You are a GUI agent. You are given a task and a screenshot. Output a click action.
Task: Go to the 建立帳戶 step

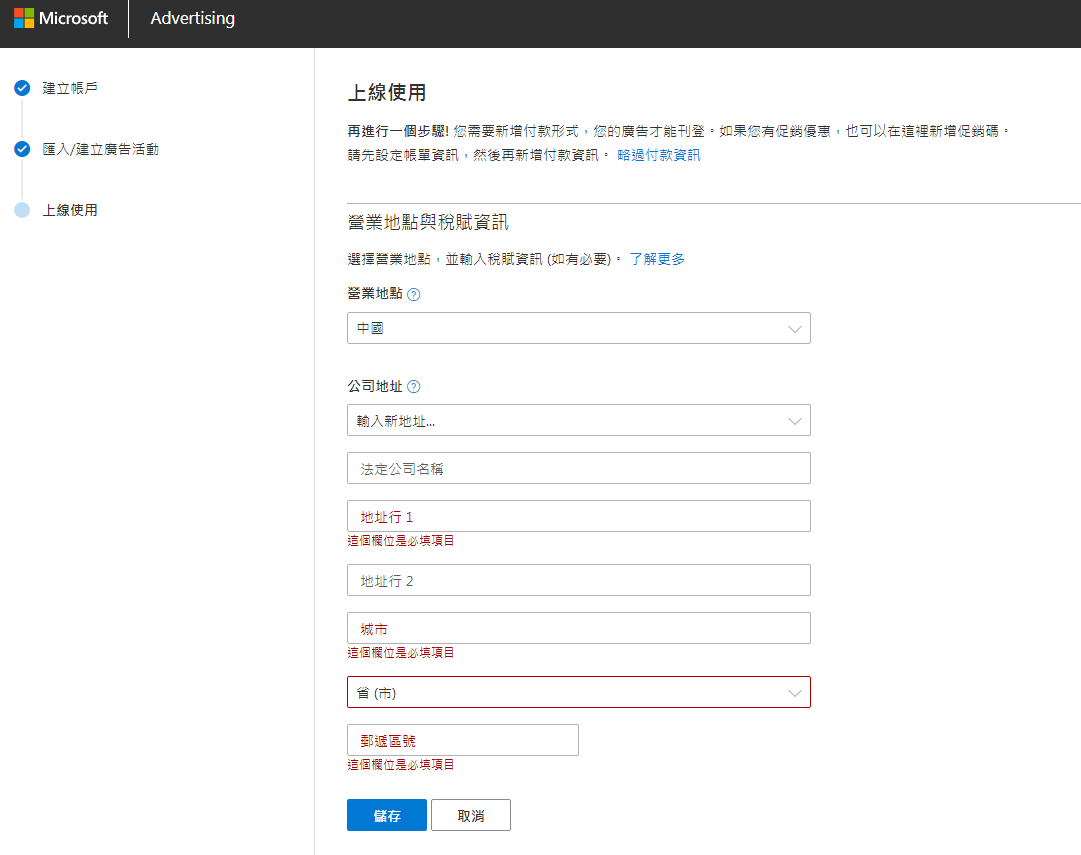pos(70,88)
